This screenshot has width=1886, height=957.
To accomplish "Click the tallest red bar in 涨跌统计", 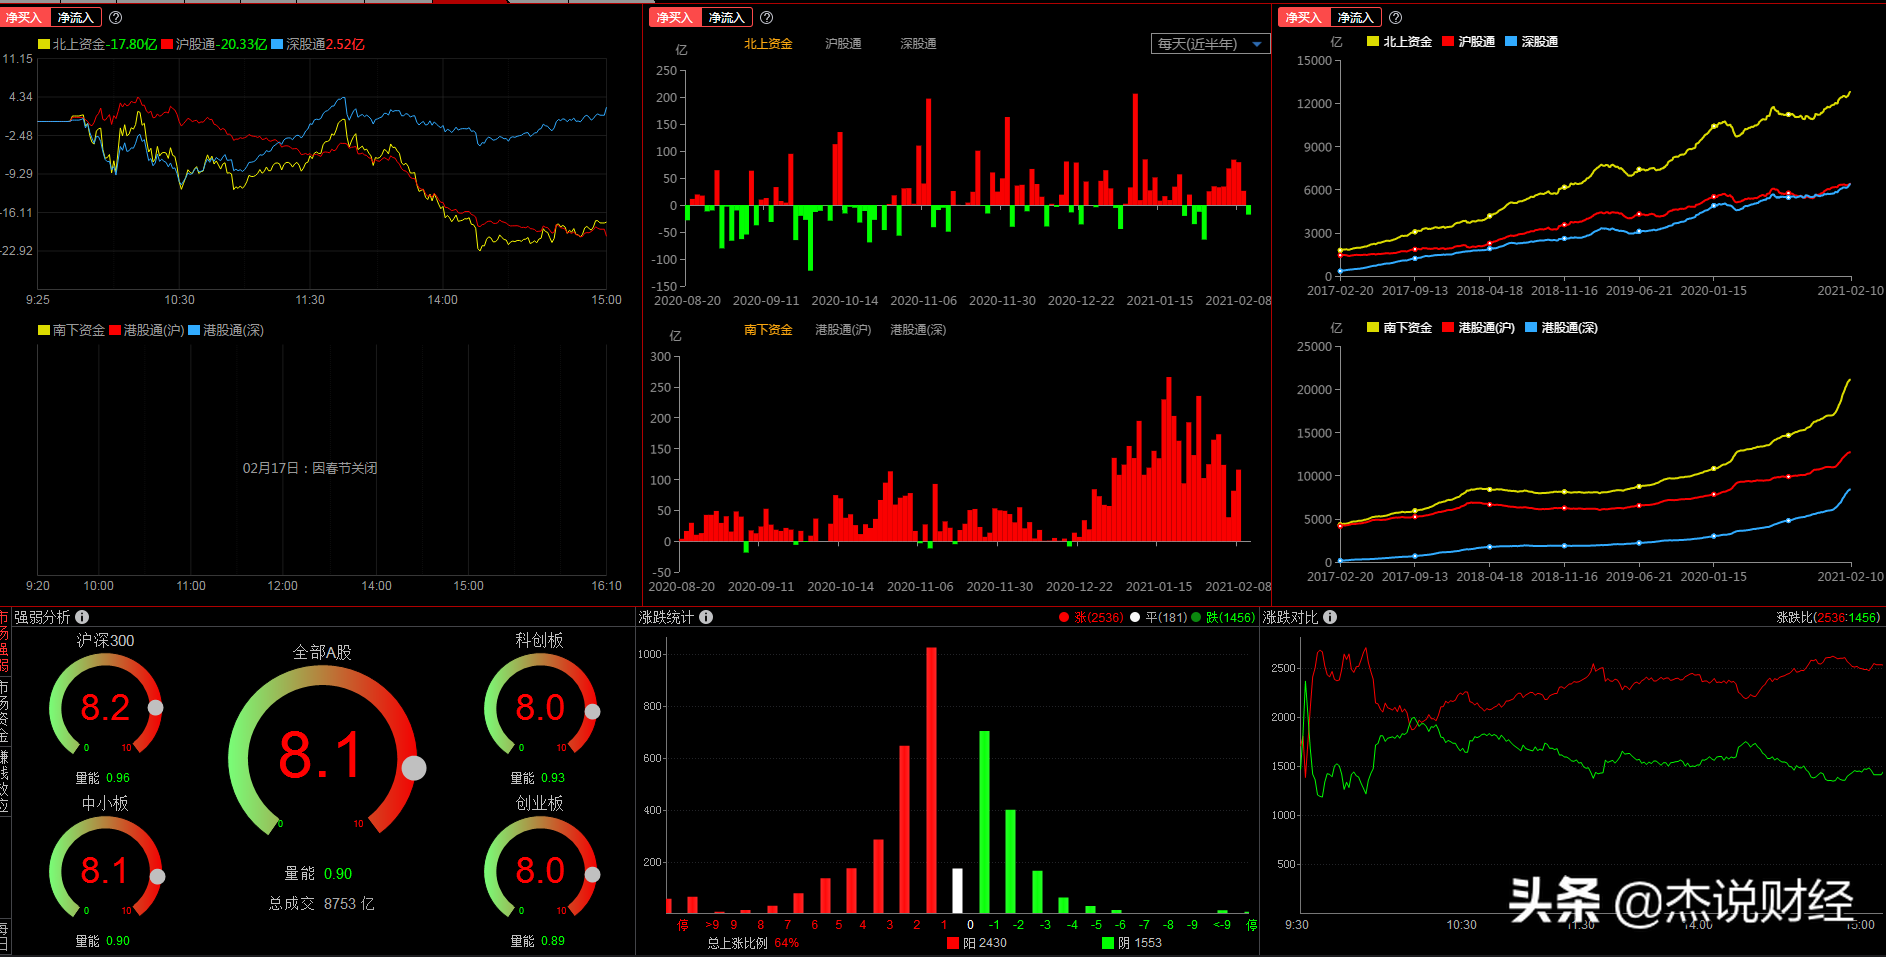I will pos(931,780).
